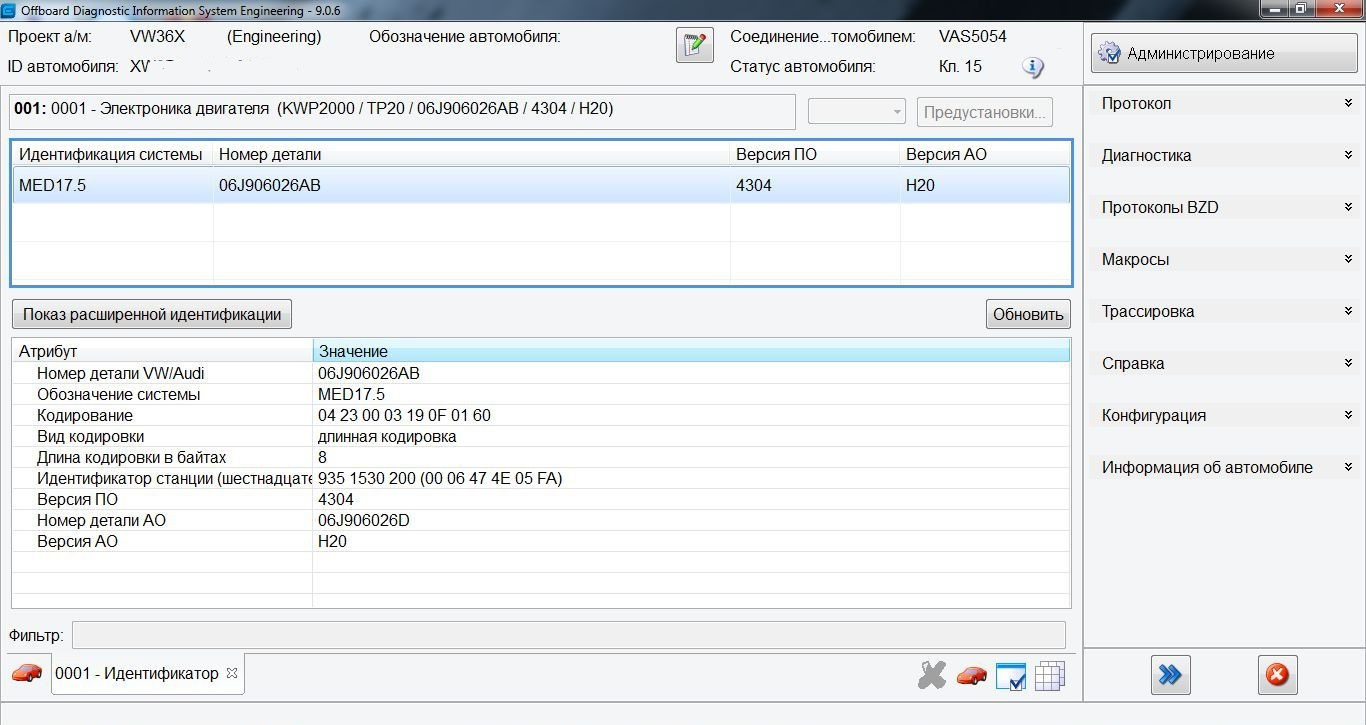This screenshot has height=725, width=1366.
Task: Click the длинная кодировка value
Action: (x=387, y=436)
